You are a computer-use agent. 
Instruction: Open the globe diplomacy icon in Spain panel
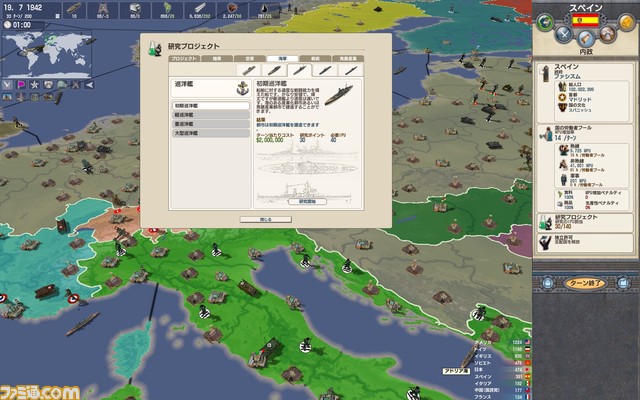click(544, 22)
